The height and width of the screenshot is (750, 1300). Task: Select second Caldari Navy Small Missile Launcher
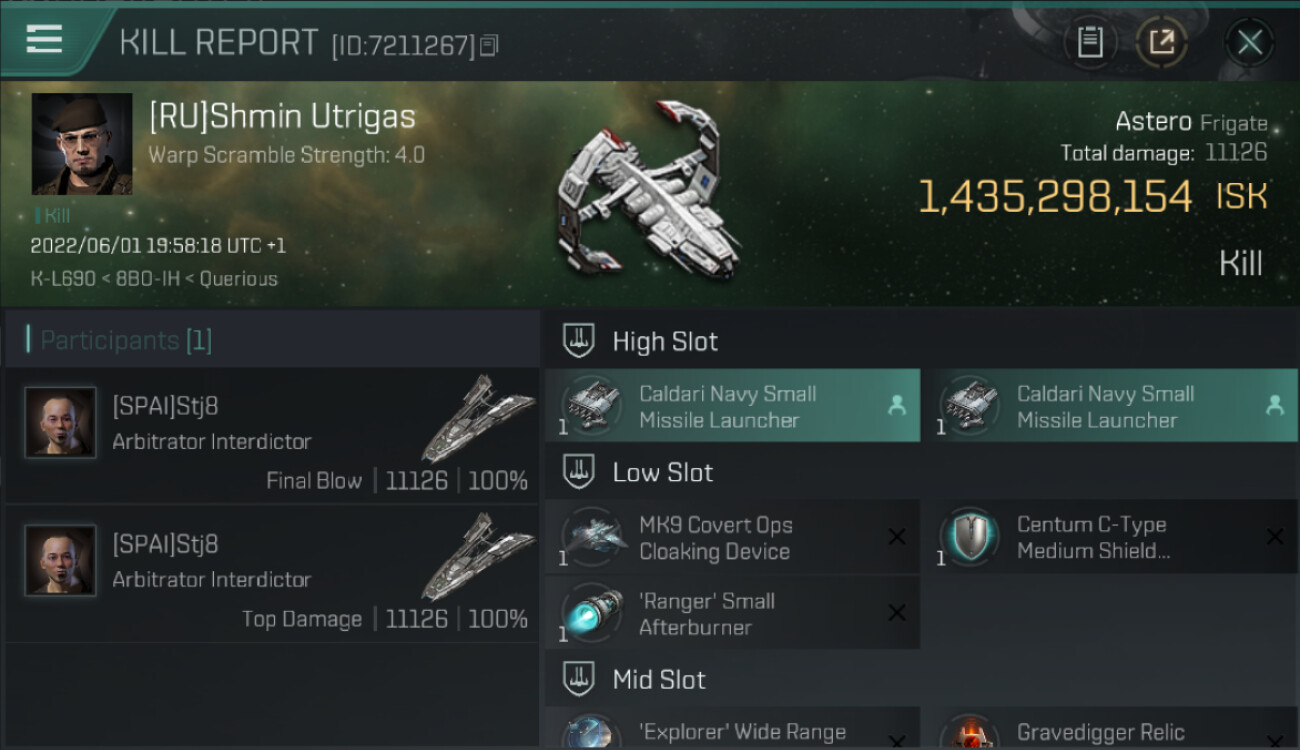(x=1109, y=406)
